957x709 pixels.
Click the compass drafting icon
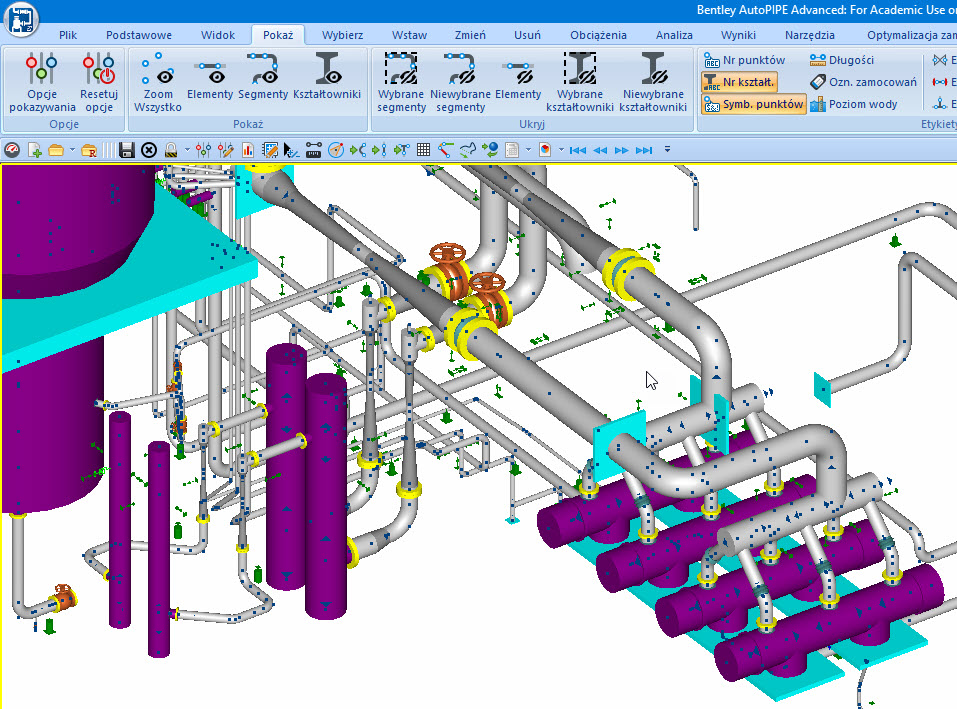coord(336,149)
